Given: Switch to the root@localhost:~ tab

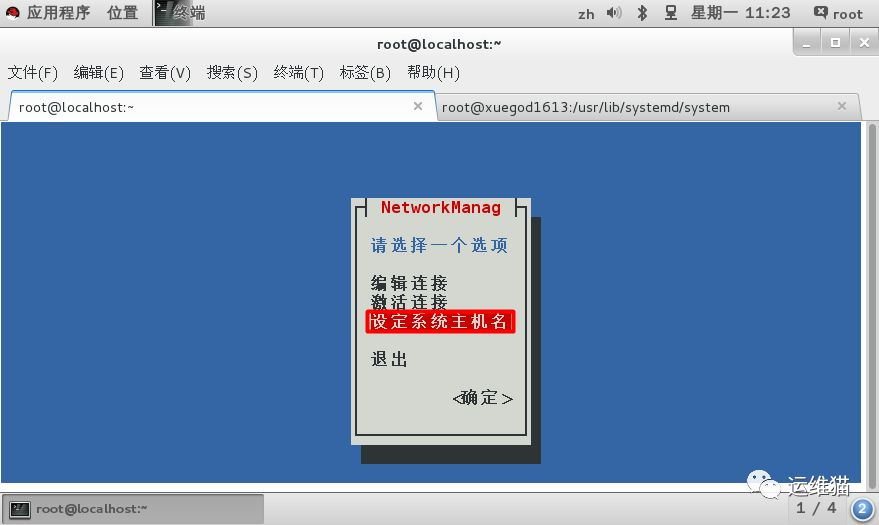Looking at the screenshot, I should point(222,106).
